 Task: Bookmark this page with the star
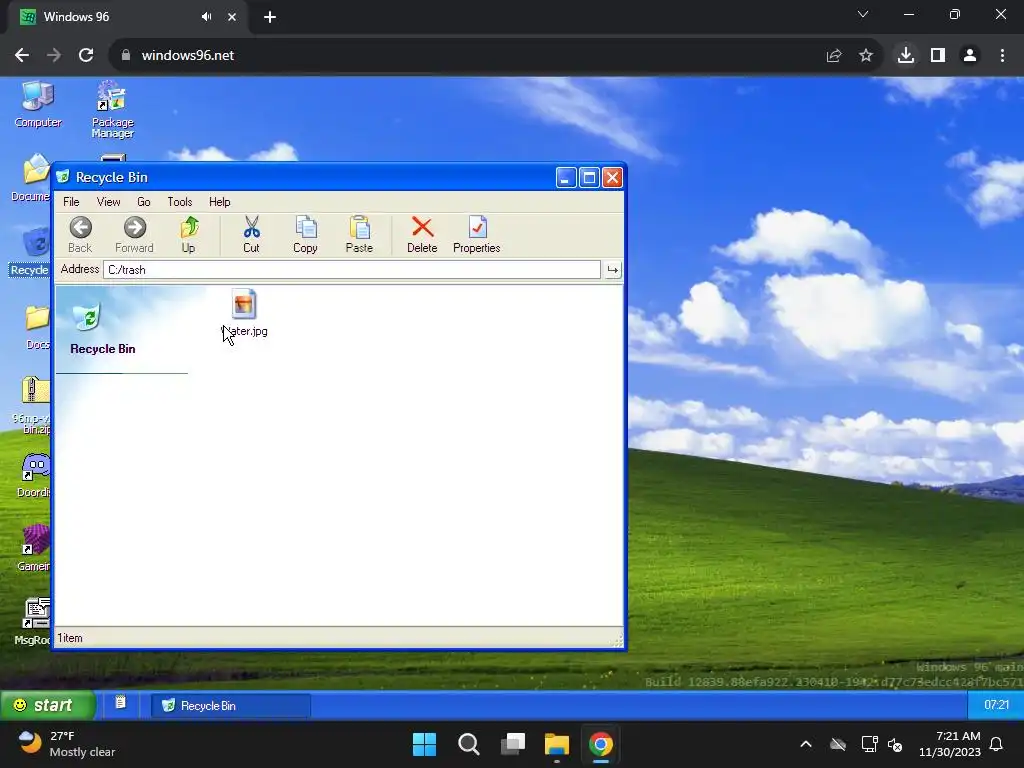pyautogui.click(x=866, y=56)
